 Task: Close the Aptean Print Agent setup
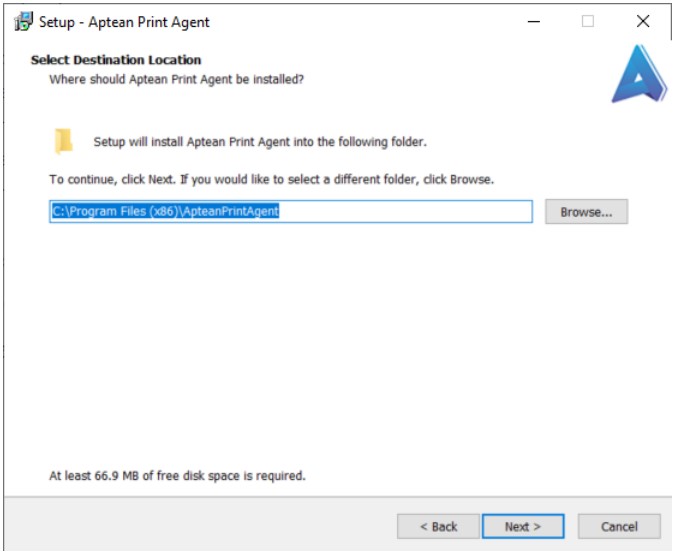(643, 21)
